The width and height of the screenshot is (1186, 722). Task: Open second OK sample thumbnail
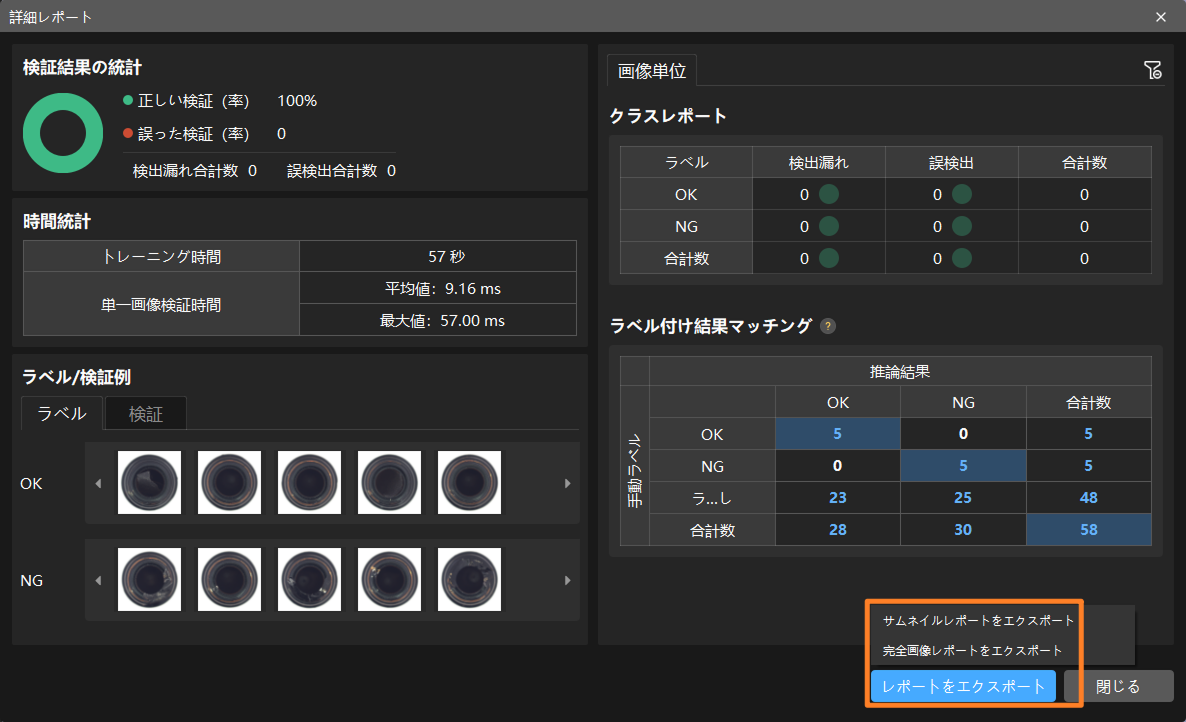click(x=229, y=482)
